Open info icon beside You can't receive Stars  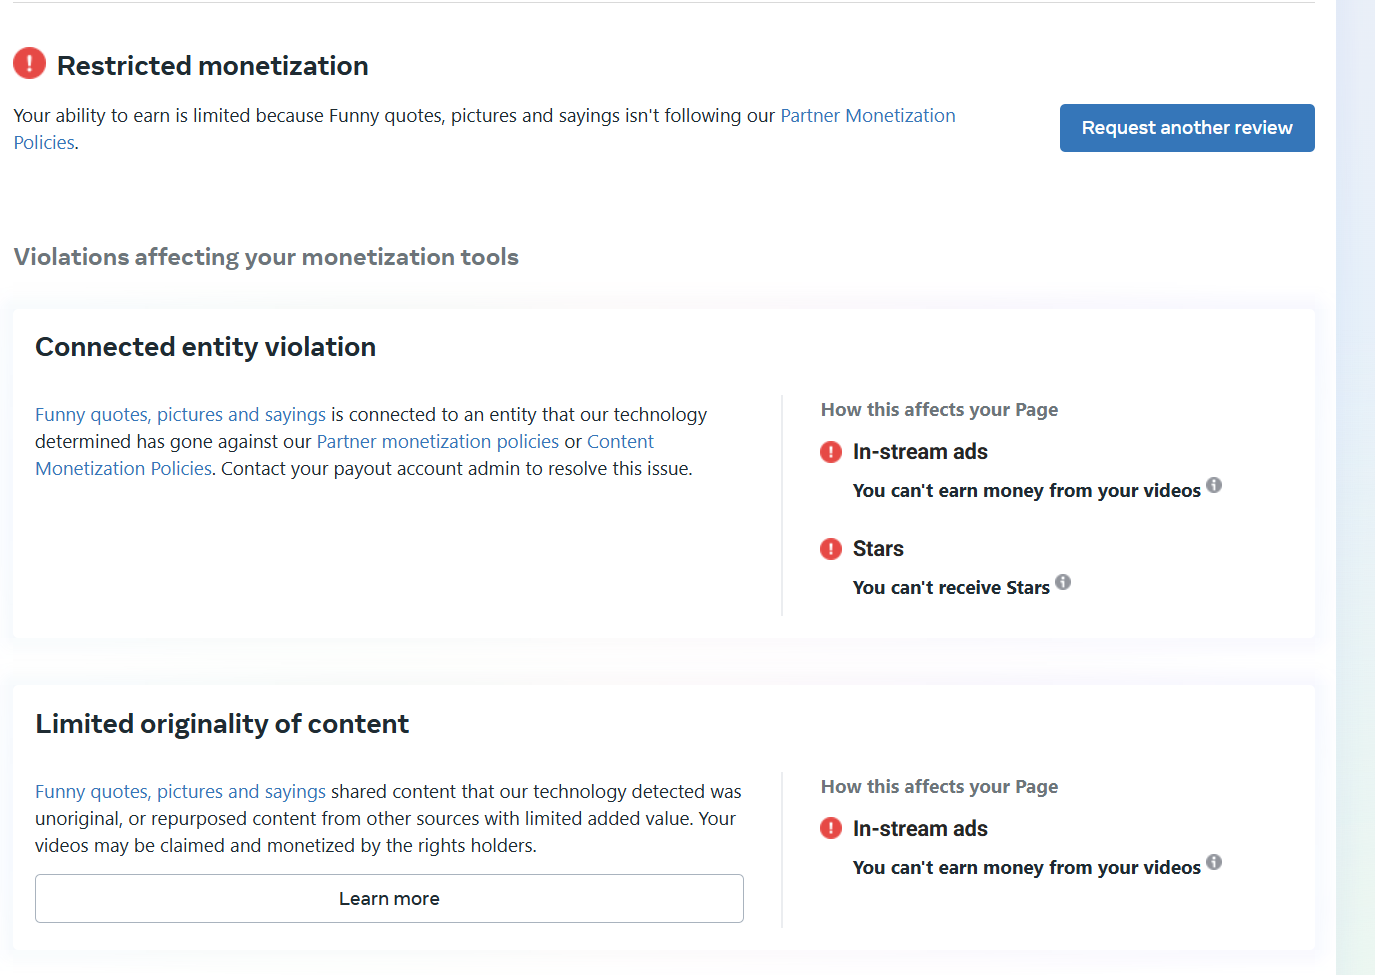point(1063,582)
